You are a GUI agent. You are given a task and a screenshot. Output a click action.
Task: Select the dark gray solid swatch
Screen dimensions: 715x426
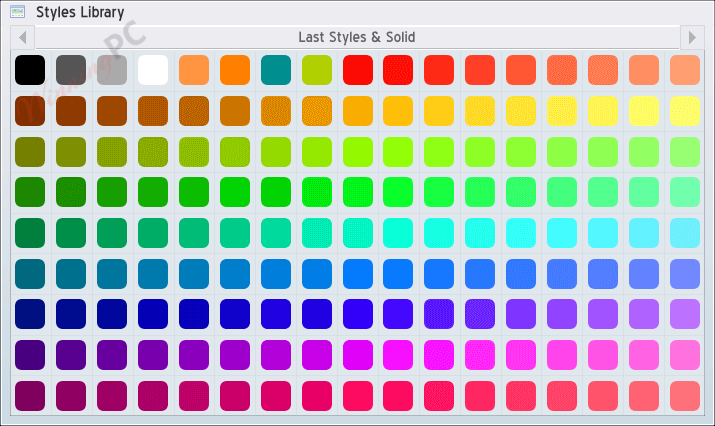pyautogui.click(x=71, y=70)
